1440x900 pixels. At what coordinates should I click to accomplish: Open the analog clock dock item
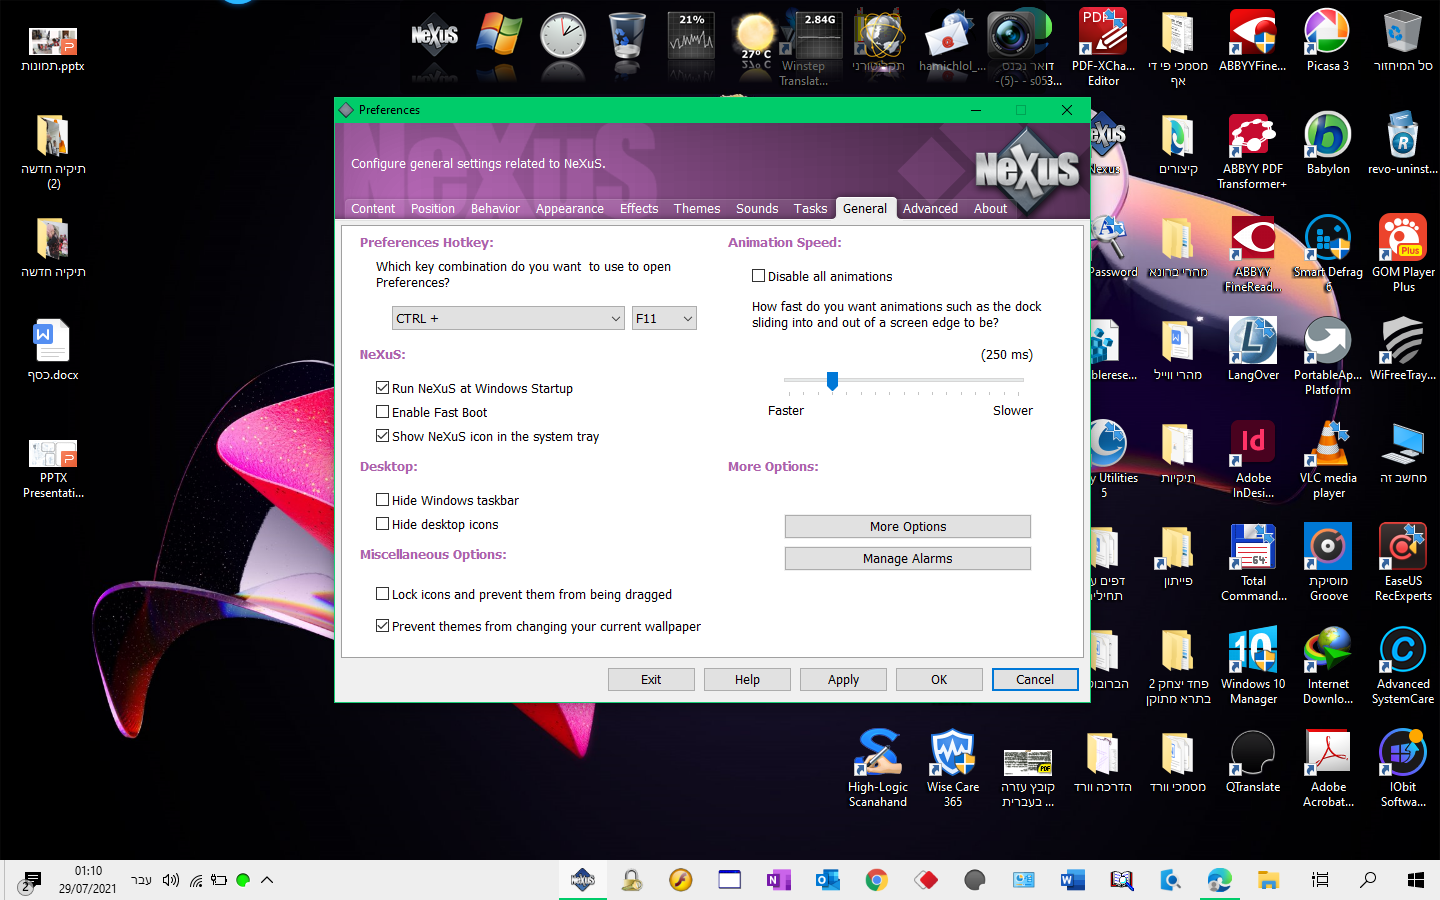(563, 36)
